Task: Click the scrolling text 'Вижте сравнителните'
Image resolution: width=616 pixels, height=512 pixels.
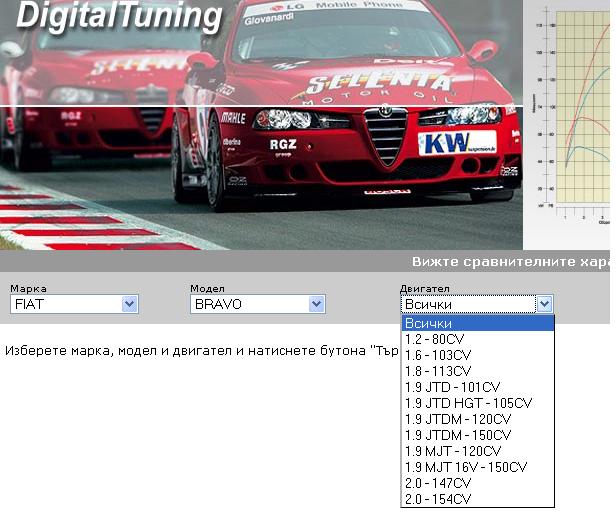Action: [510, 262]
